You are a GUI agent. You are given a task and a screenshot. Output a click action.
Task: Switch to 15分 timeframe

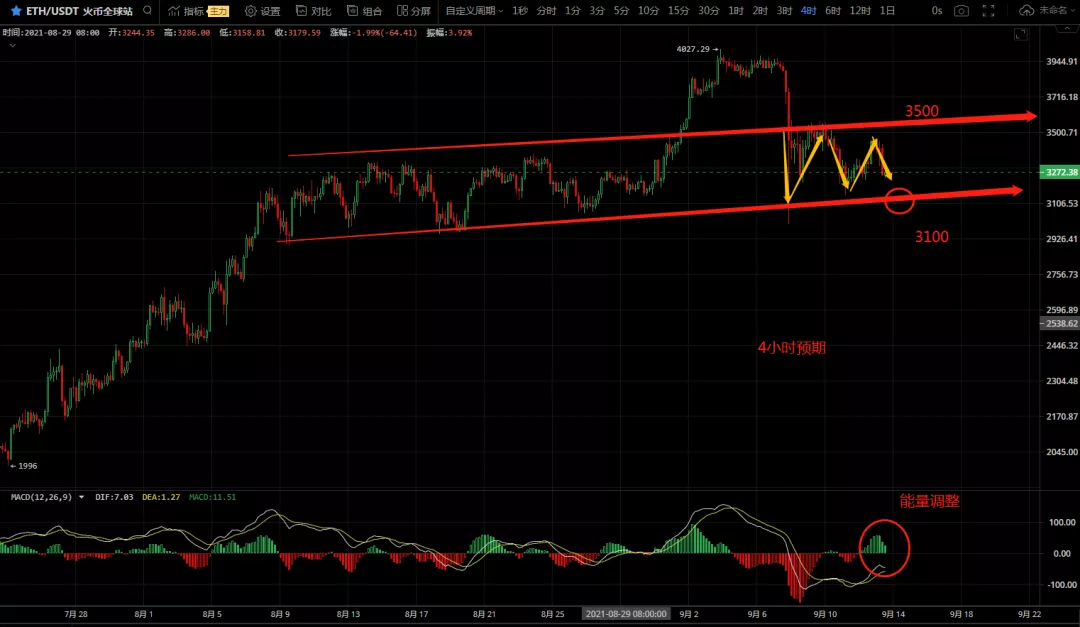[678, 11]
